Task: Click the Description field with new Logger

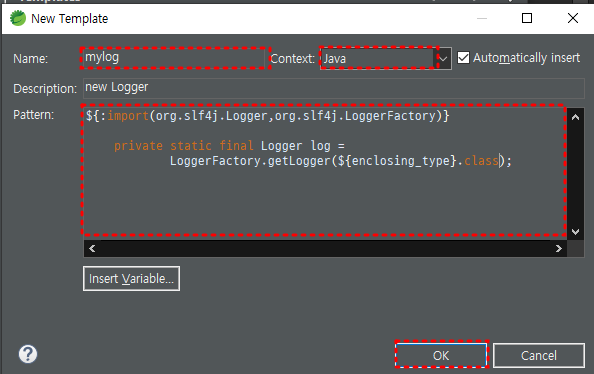Action: click(334, 88)
